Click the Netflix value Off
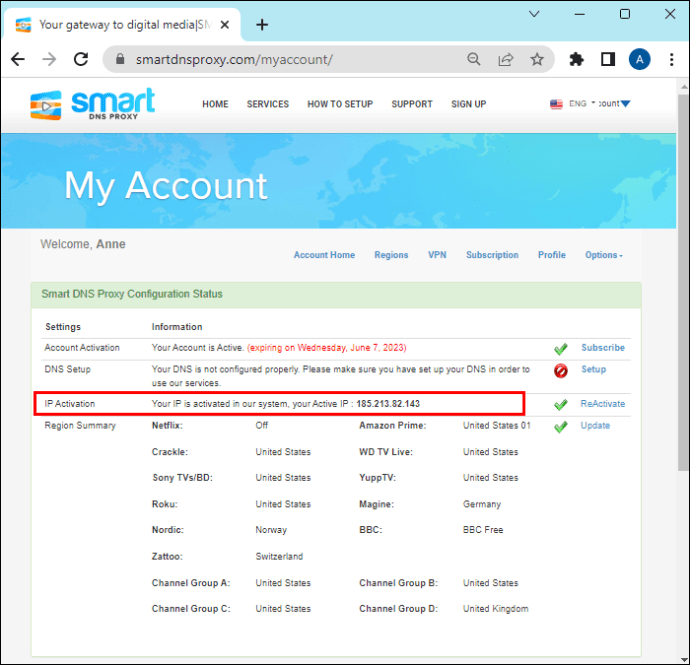The height and width of the screenshot is (665, 690). click(261, 426)
